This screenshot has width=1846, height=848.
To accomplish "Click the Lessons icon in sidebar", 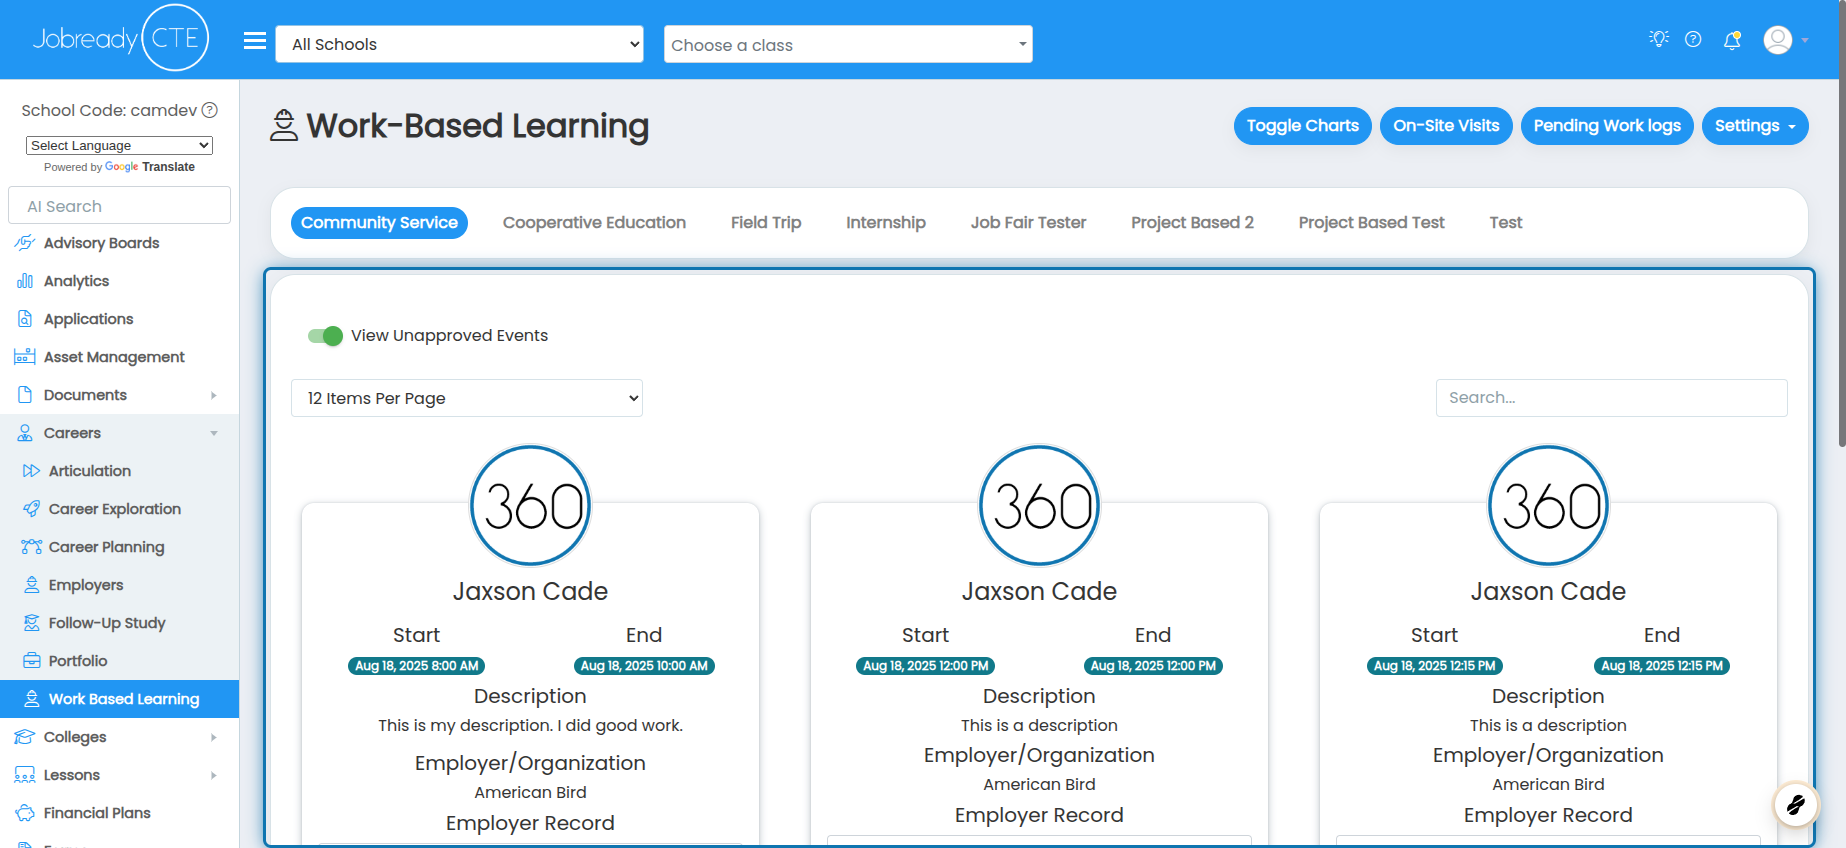I will click(x=25, y=775).
